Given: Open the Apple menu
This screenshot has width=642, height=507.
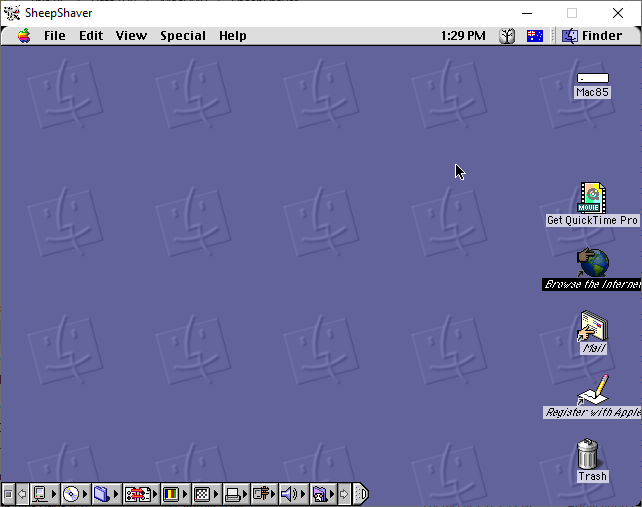Looking at the screenshot, I should [24, 36].
